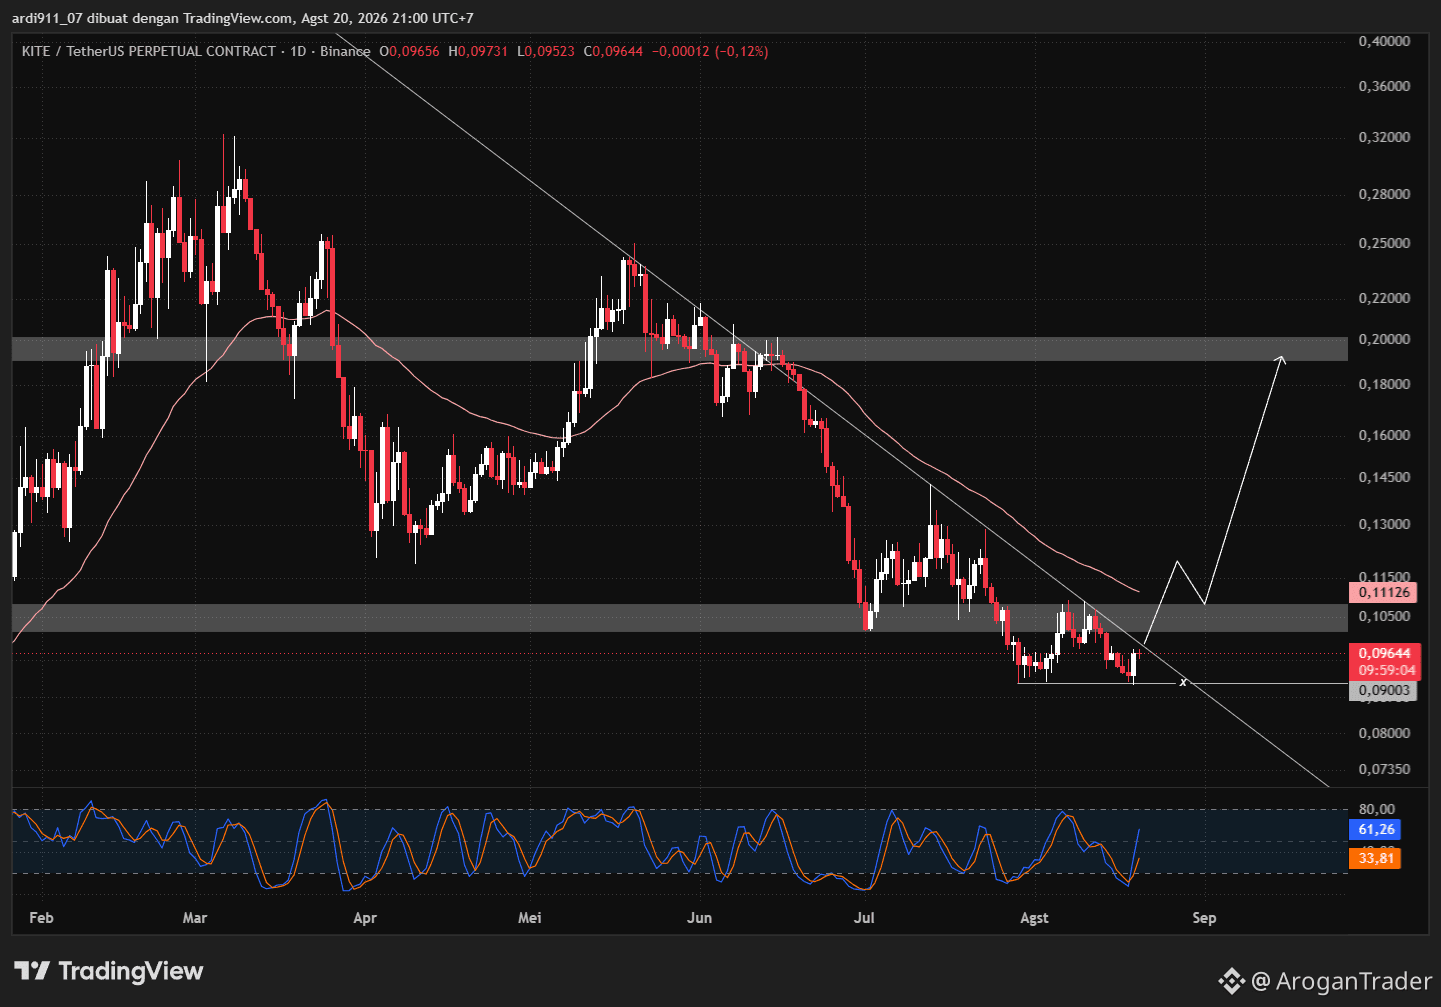
Task: Click the Mar label on the time axis
Action: (x=195, y=917)
